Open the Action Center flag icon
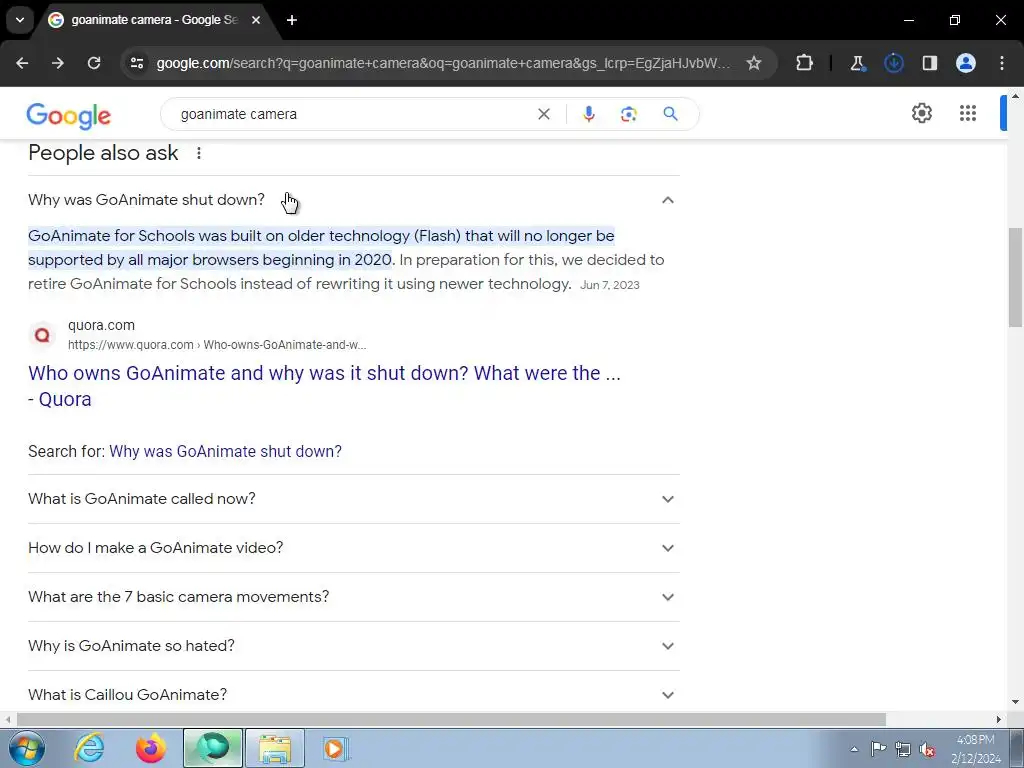The width and height of the screenshot is (1024, 768). tap(878, 749)
